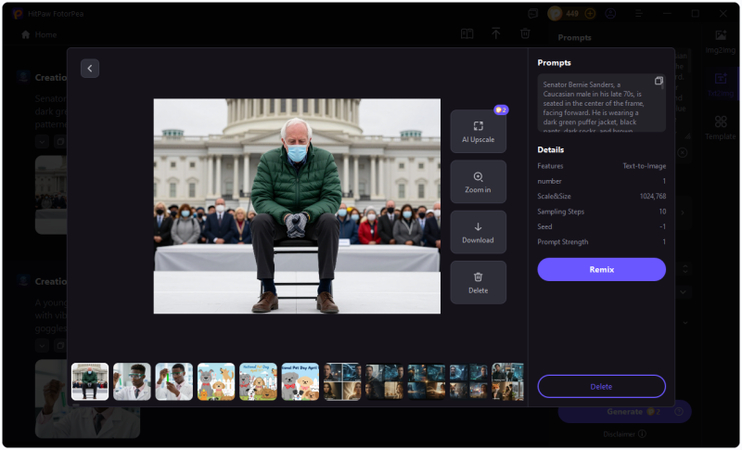
Task: Select the fourth collage thumbnail
Action: coord(469,381)
